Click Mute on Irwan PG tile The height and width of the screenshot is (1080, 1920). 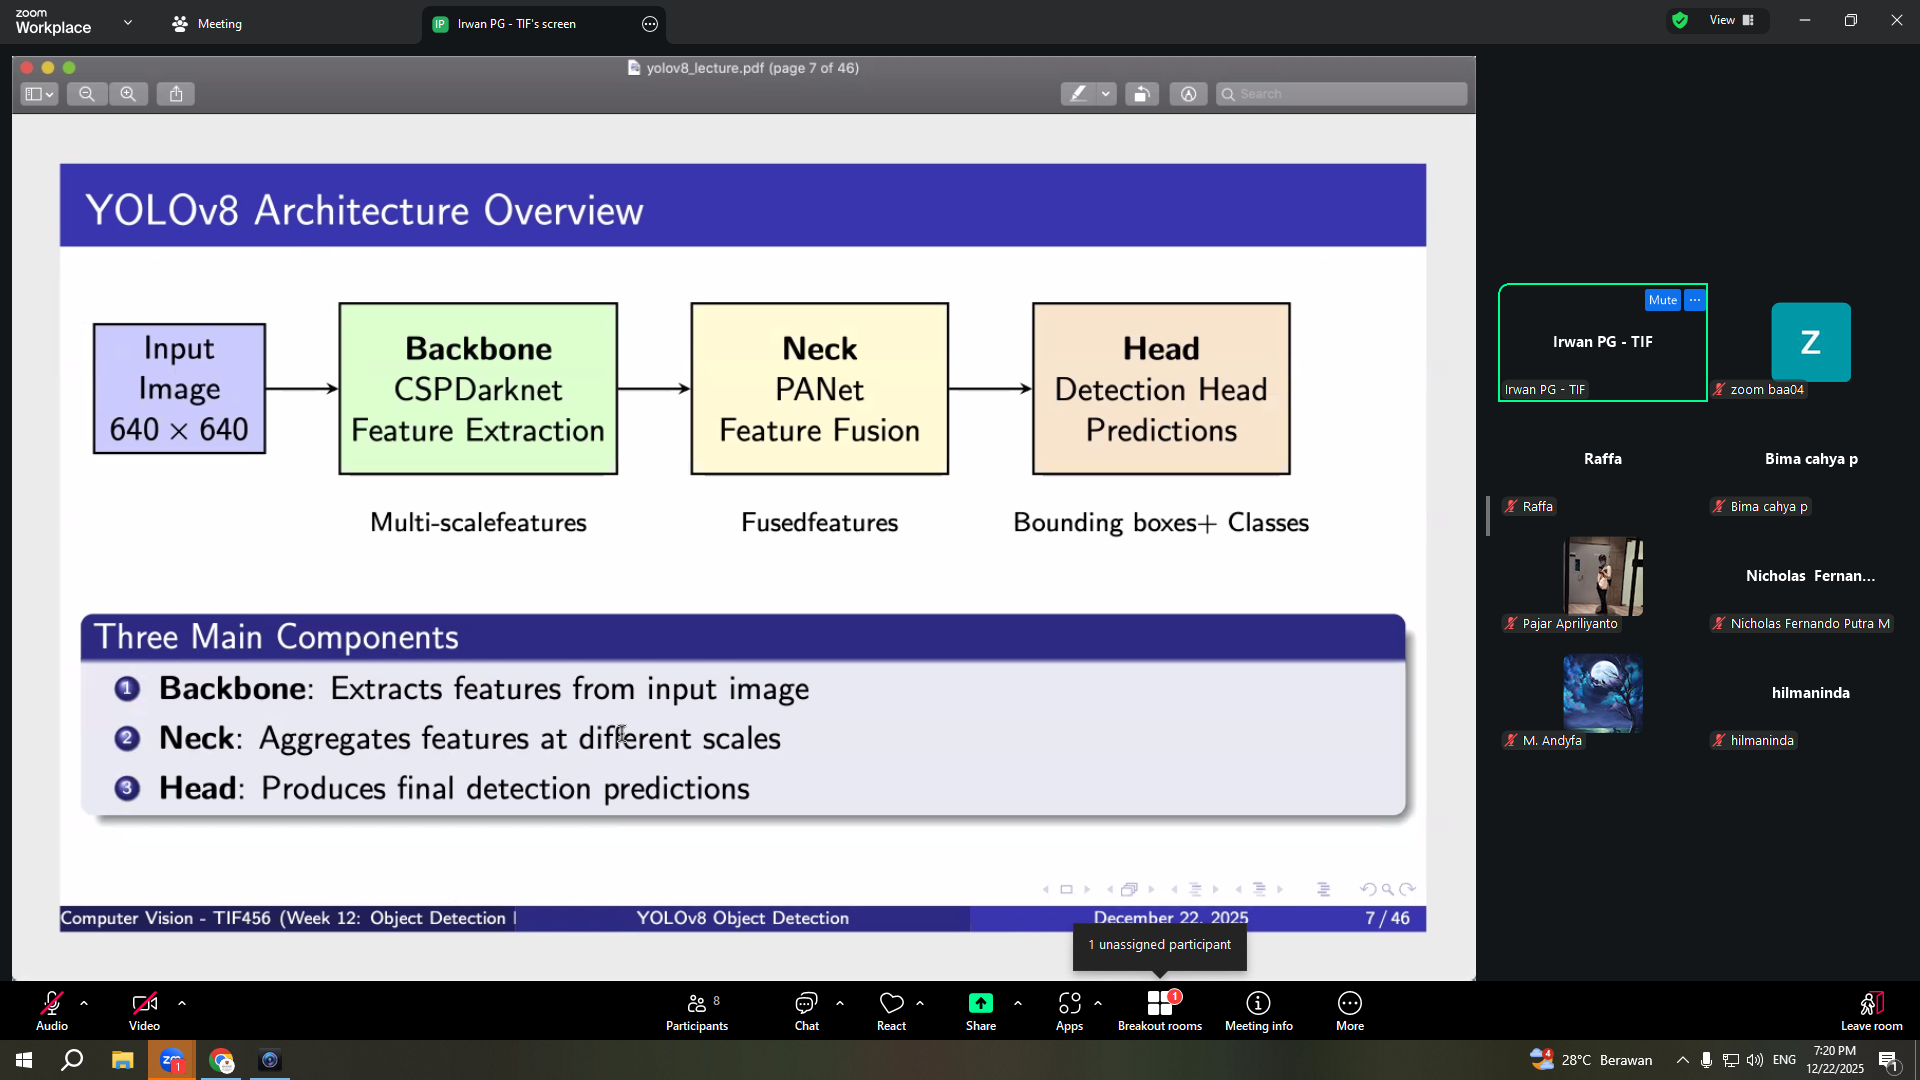tap(1662, 300)
